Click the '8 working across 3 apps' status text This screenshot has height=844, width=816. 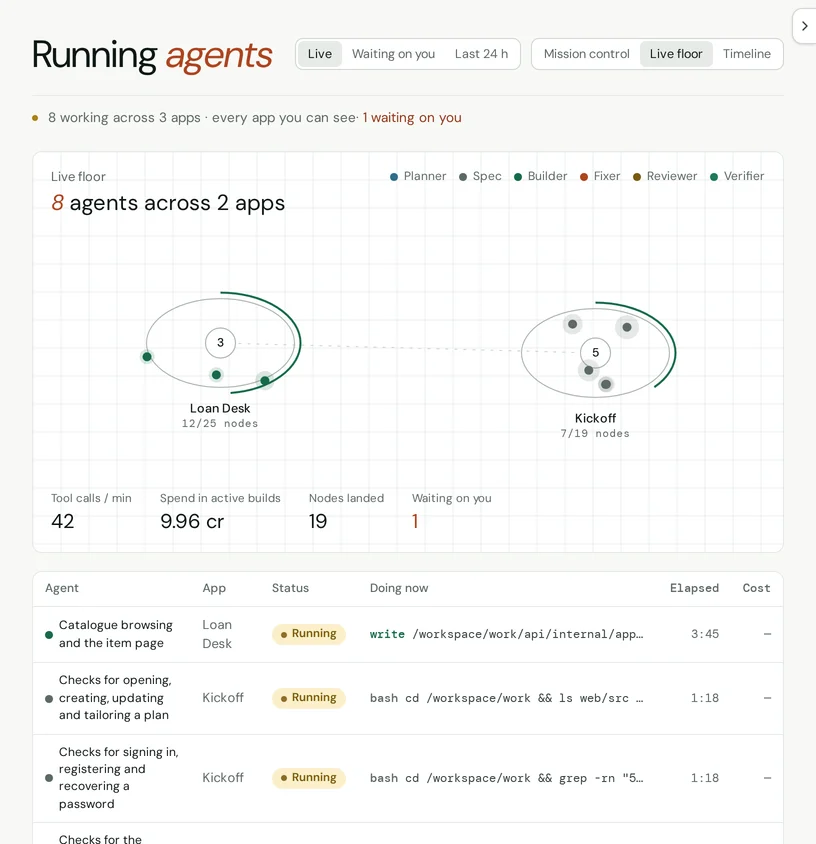tap(124, 117)
